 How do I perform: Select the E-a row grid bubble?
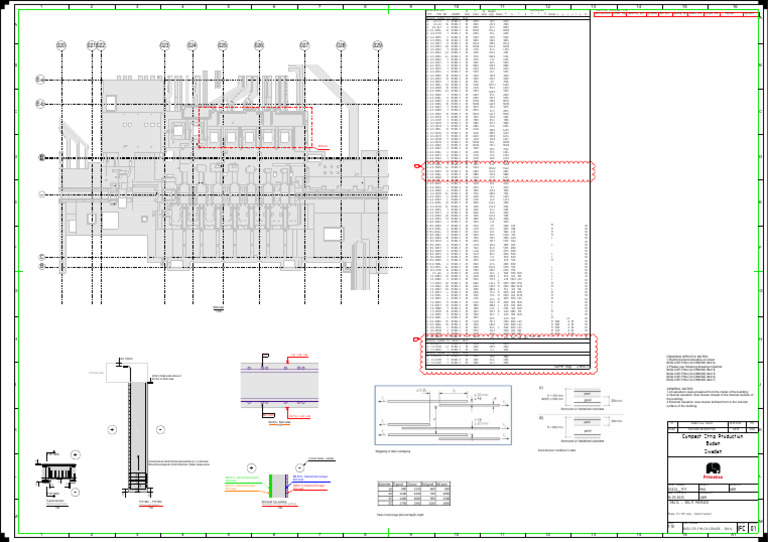pos(41,80)
